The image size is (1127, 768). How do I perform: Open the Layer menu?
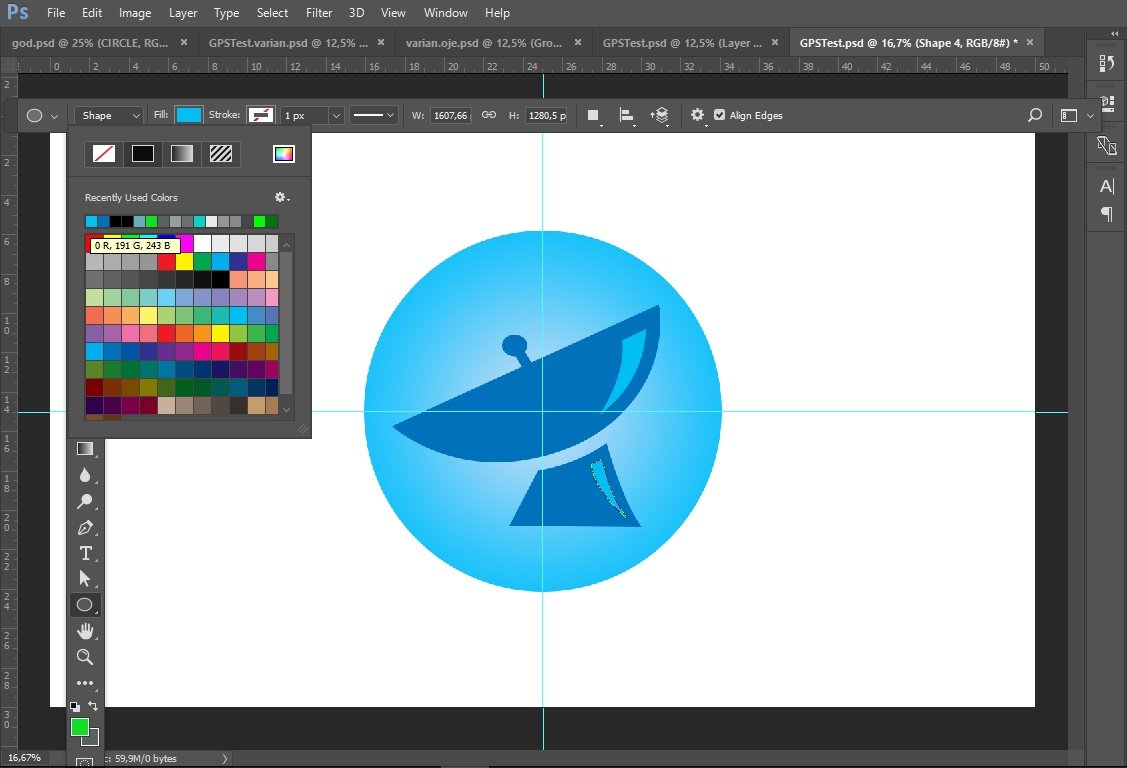(183, 13)
